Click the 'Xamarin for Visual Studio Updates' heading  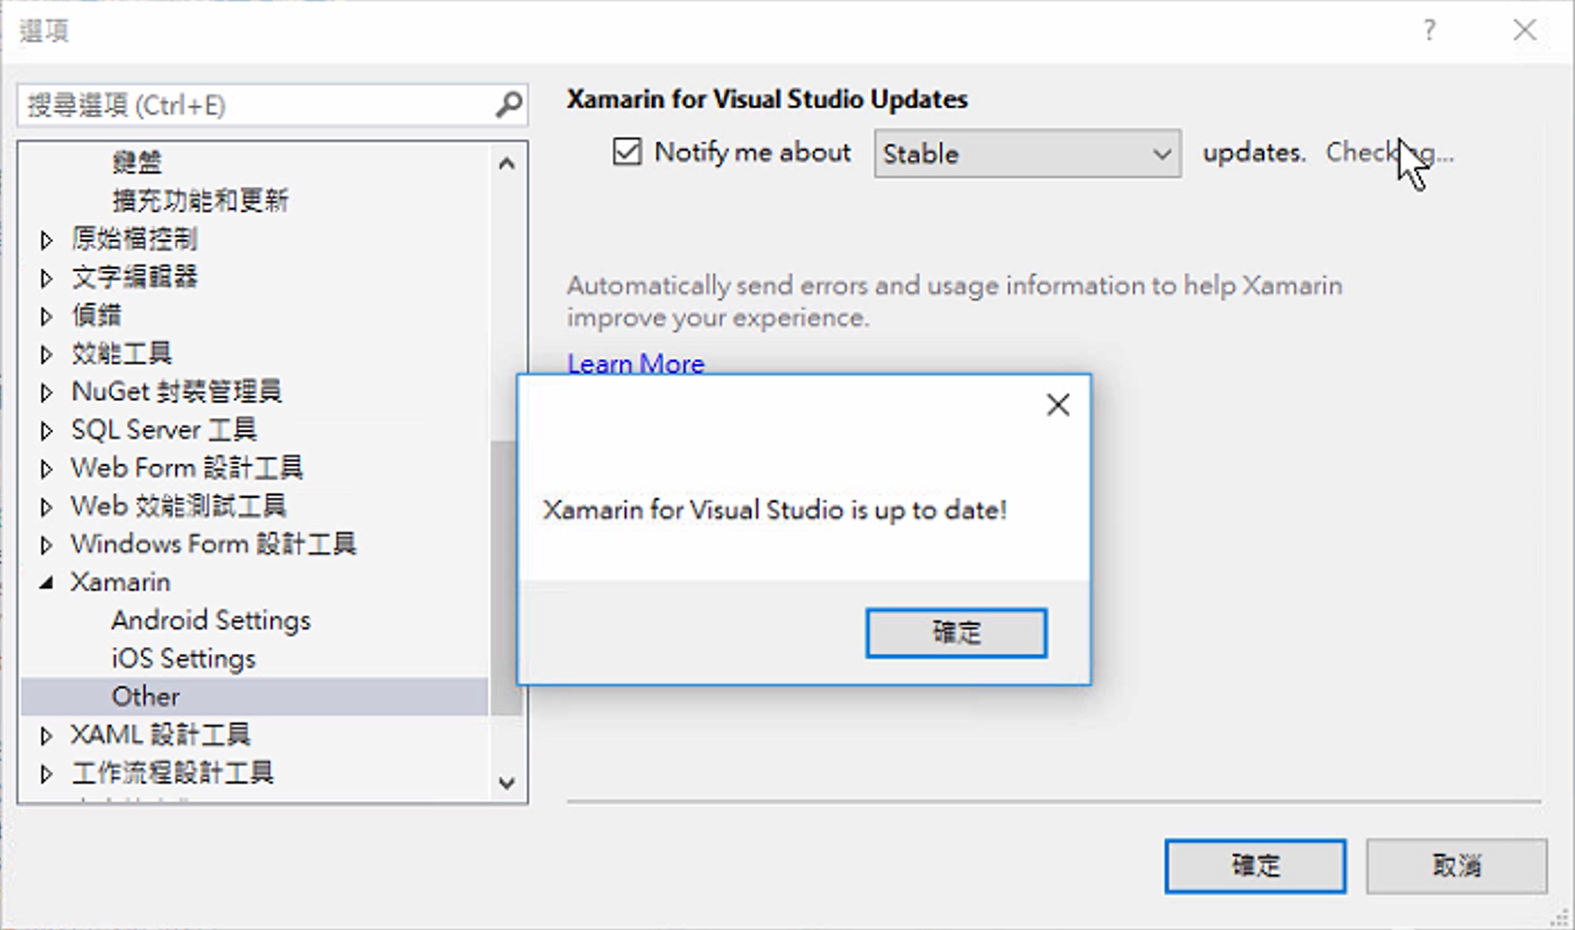tap(767, 99)
